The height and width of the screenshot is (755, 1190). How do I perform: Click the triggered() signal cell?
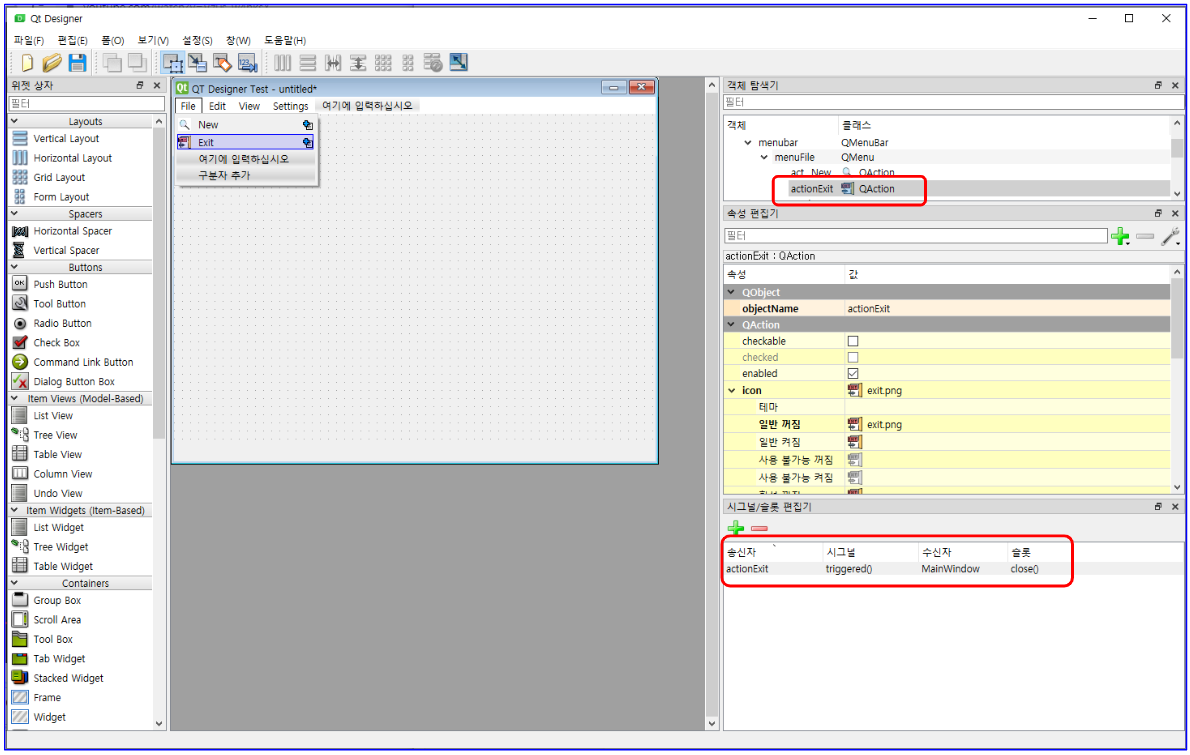click(x=848, y=569)
